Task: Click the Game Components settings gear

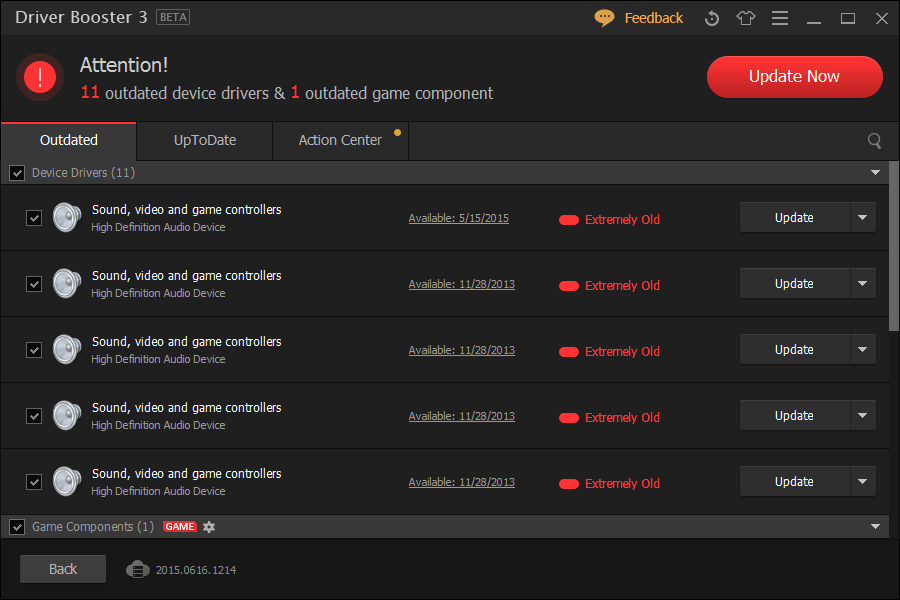Action: pyautogui.click(x=209, y=527)
